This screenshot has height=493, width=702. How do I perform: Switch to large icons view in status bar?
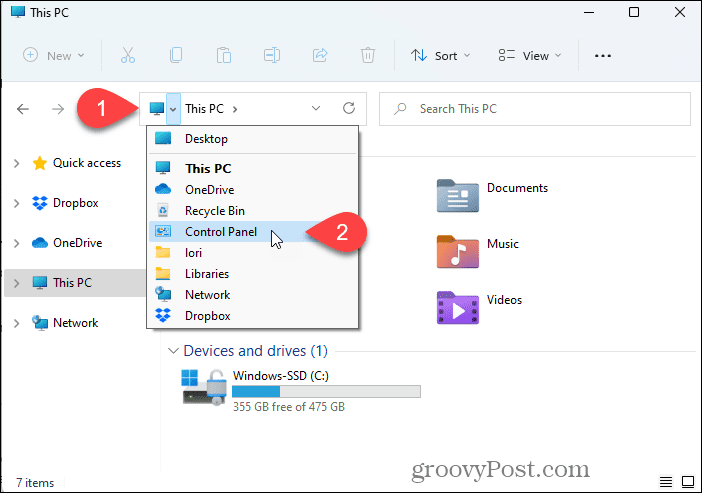[x=688, y=482]
